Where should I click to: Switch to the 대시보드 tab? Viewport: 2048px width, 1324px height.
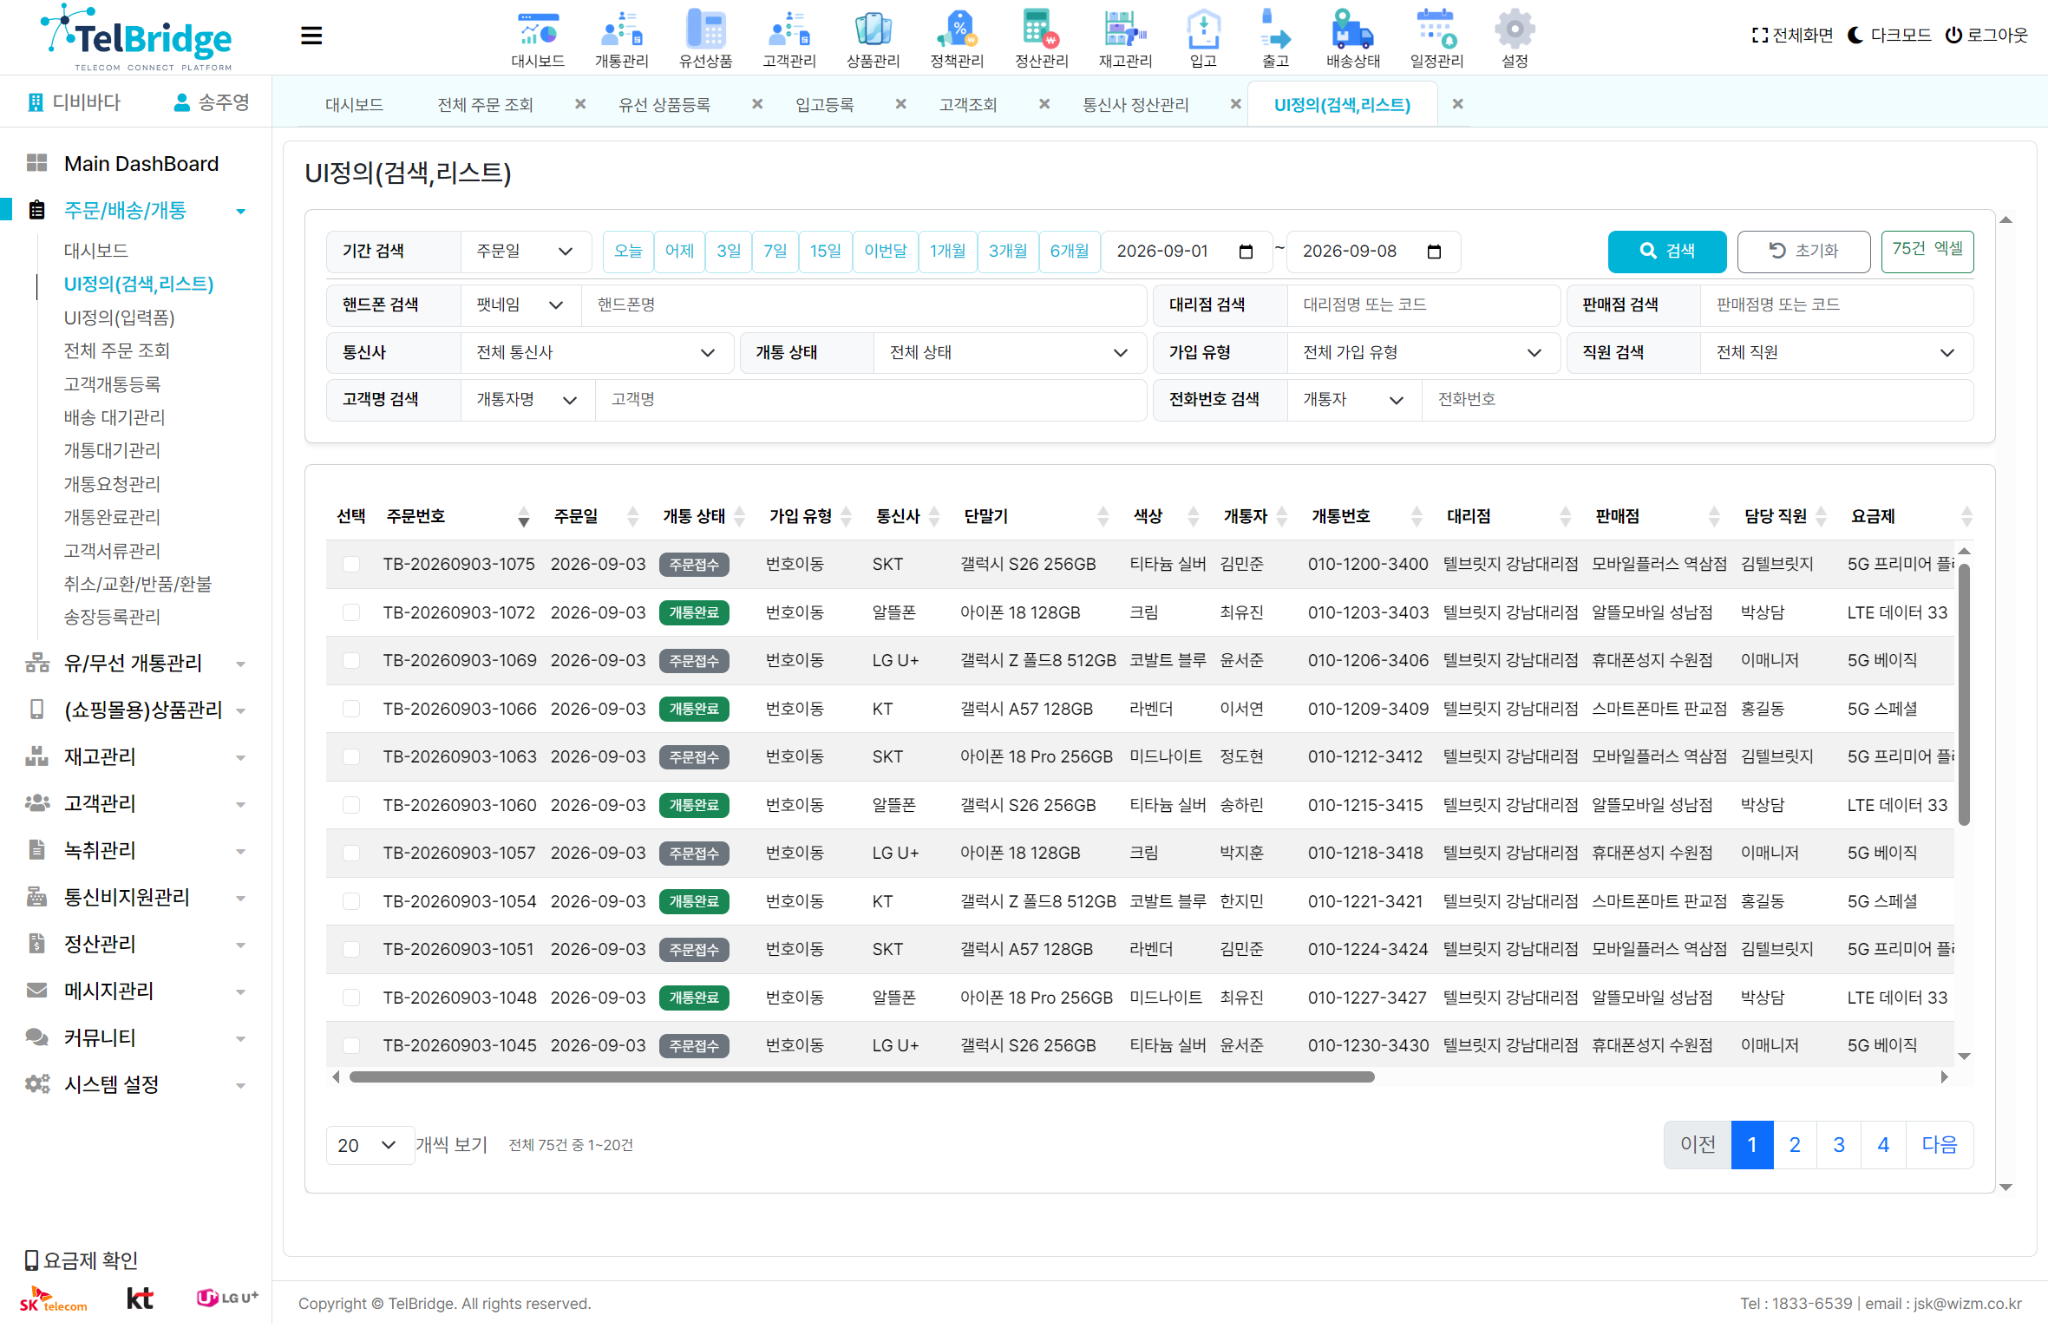[354, 104]
